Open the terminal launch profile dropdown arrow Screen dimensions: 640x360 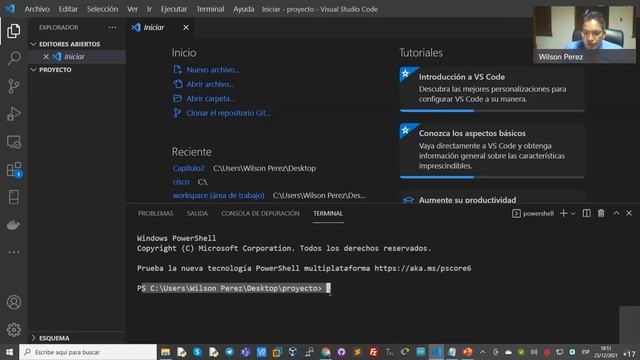(573, 213)
